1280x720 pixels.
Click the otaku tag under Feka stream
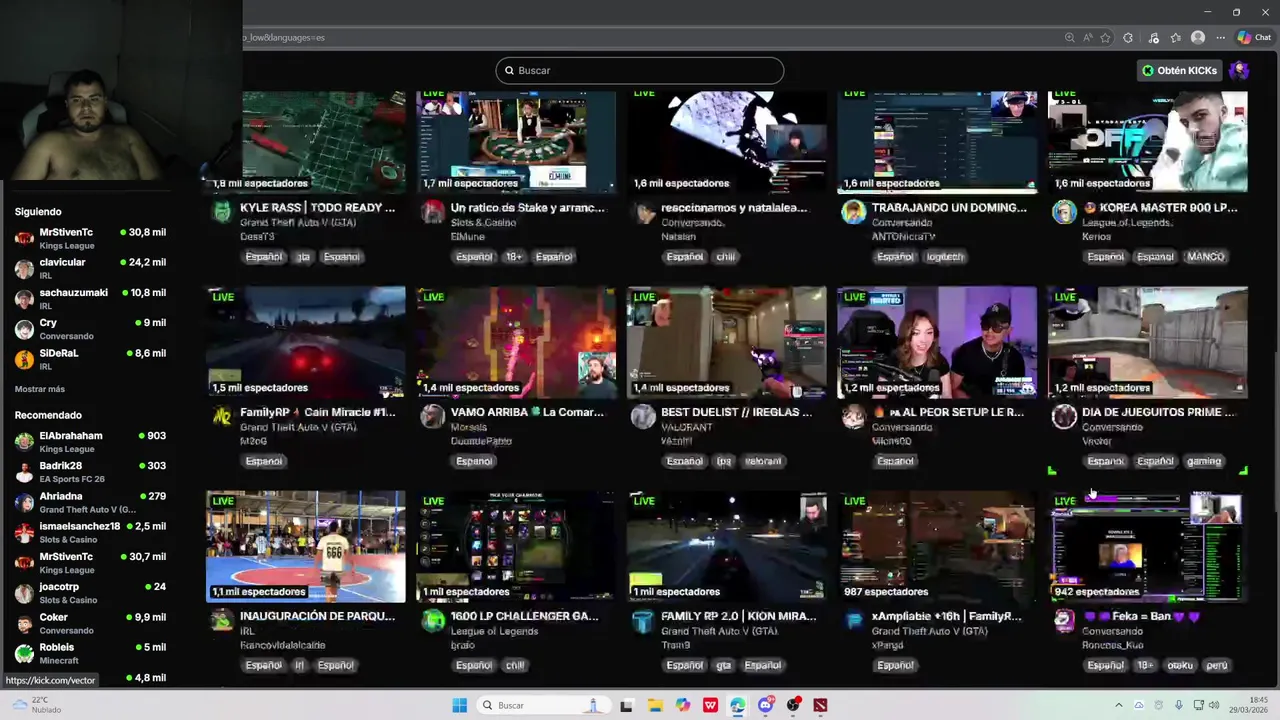(x=1180, y=665)
